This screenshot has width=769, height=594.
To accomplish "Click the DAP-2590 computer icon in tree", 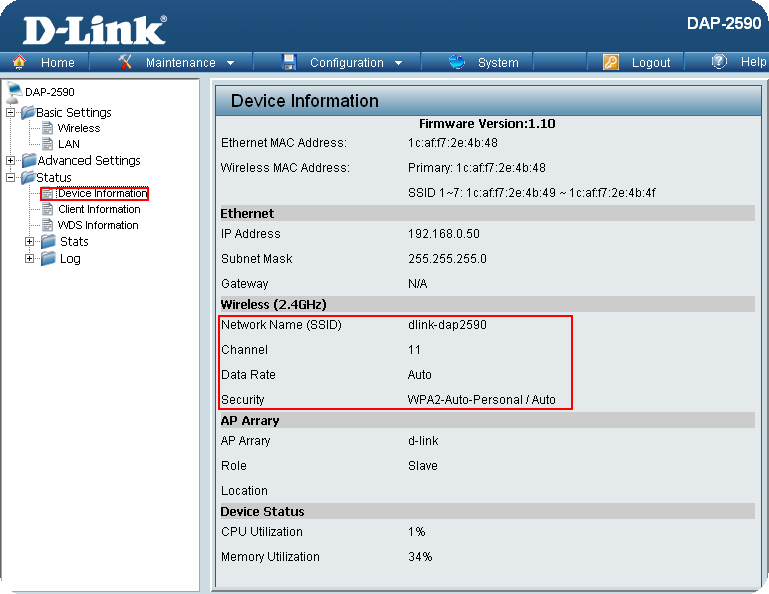I will pyautogui.click(x=13, y=92).
